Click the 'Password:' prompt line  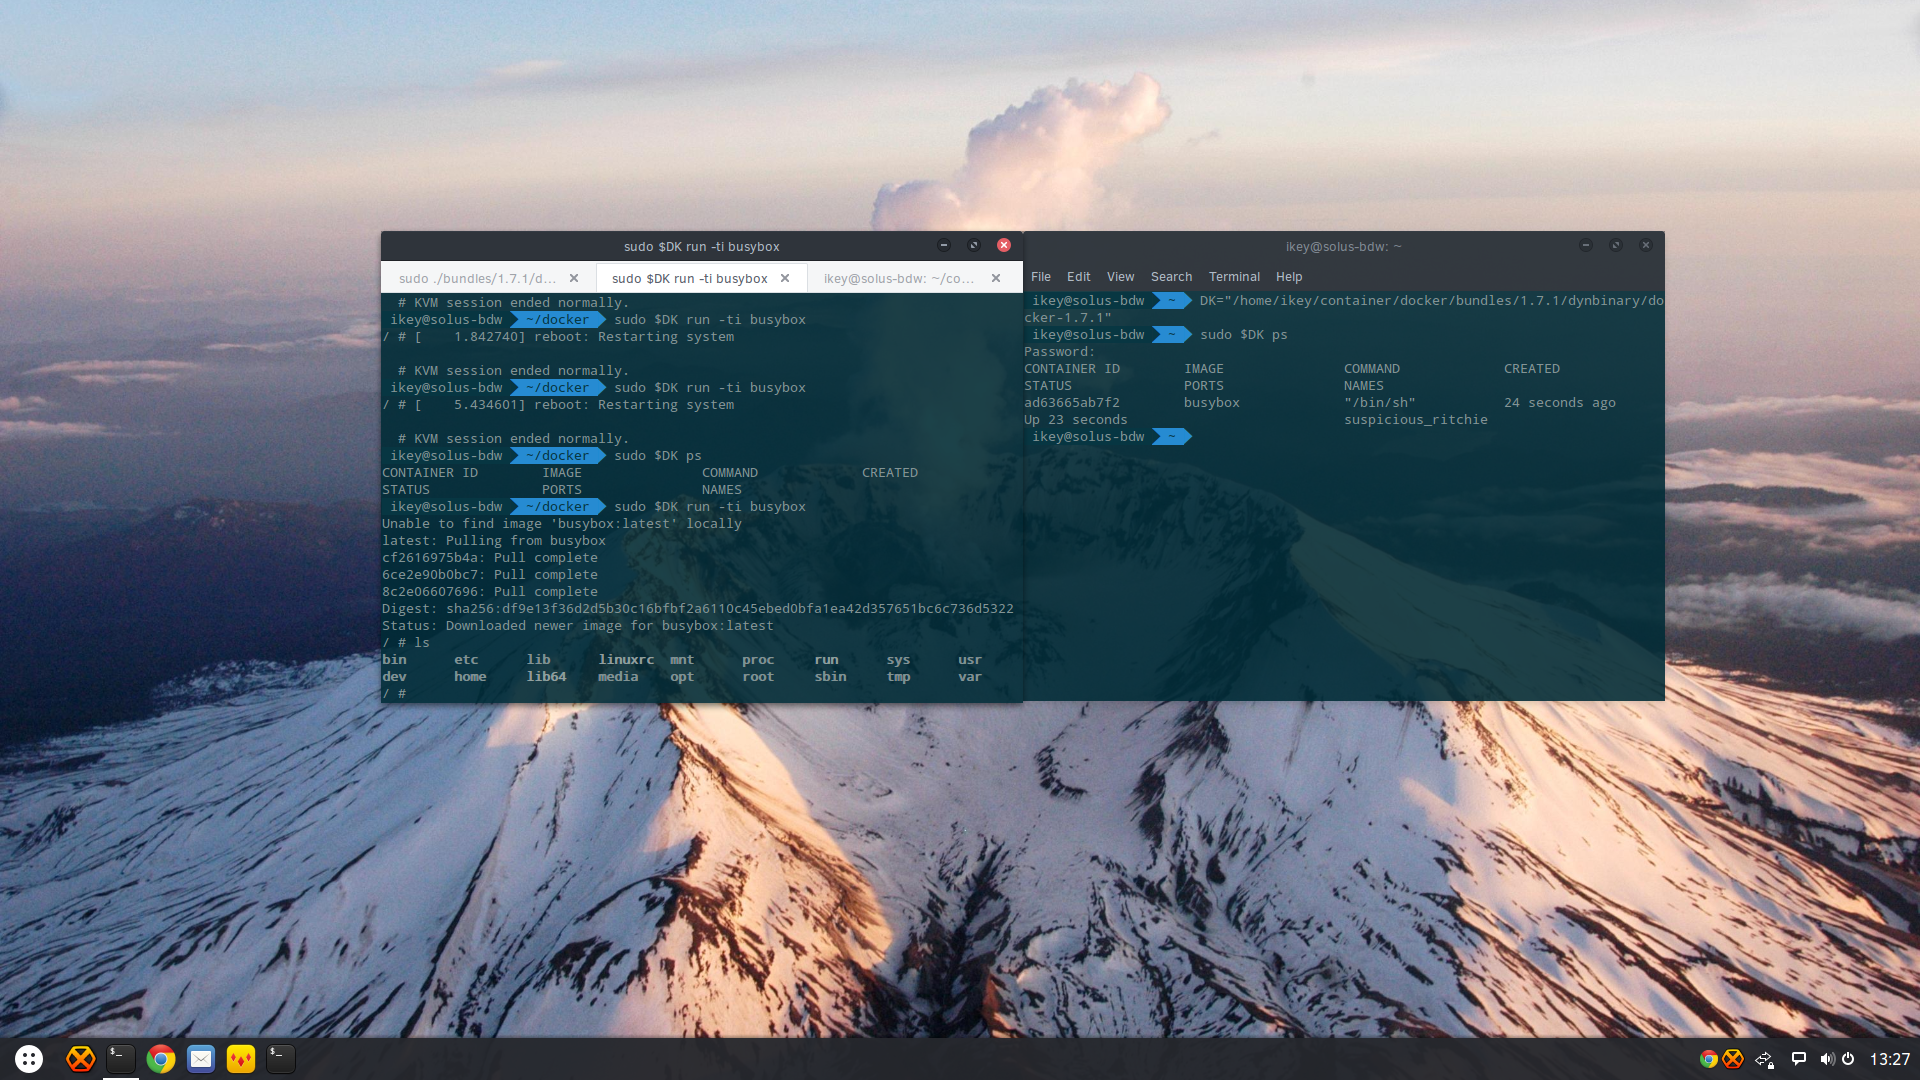1060,352
